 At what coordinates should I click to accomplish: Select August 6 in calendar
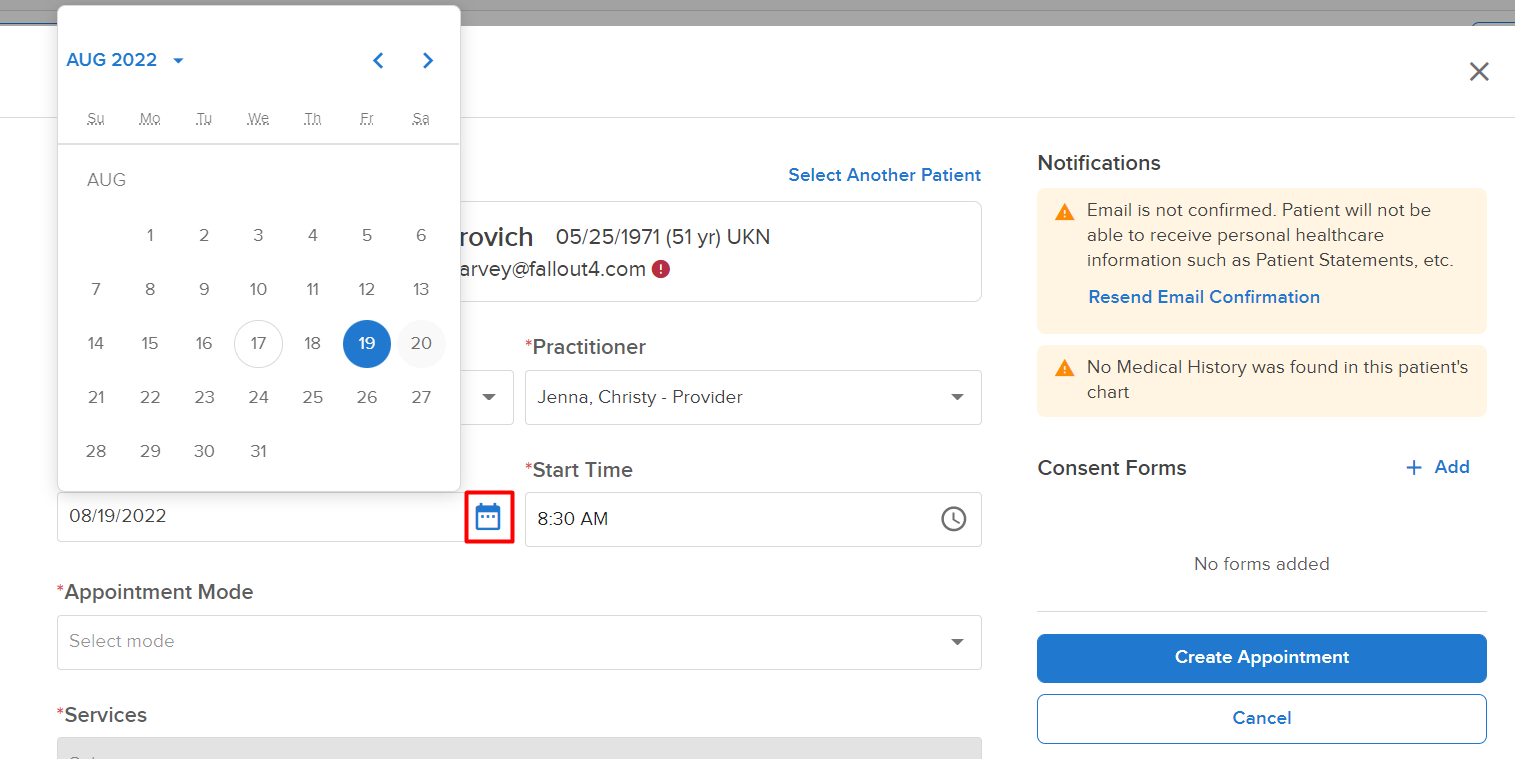pyautogui.click(x=421, y=236)
